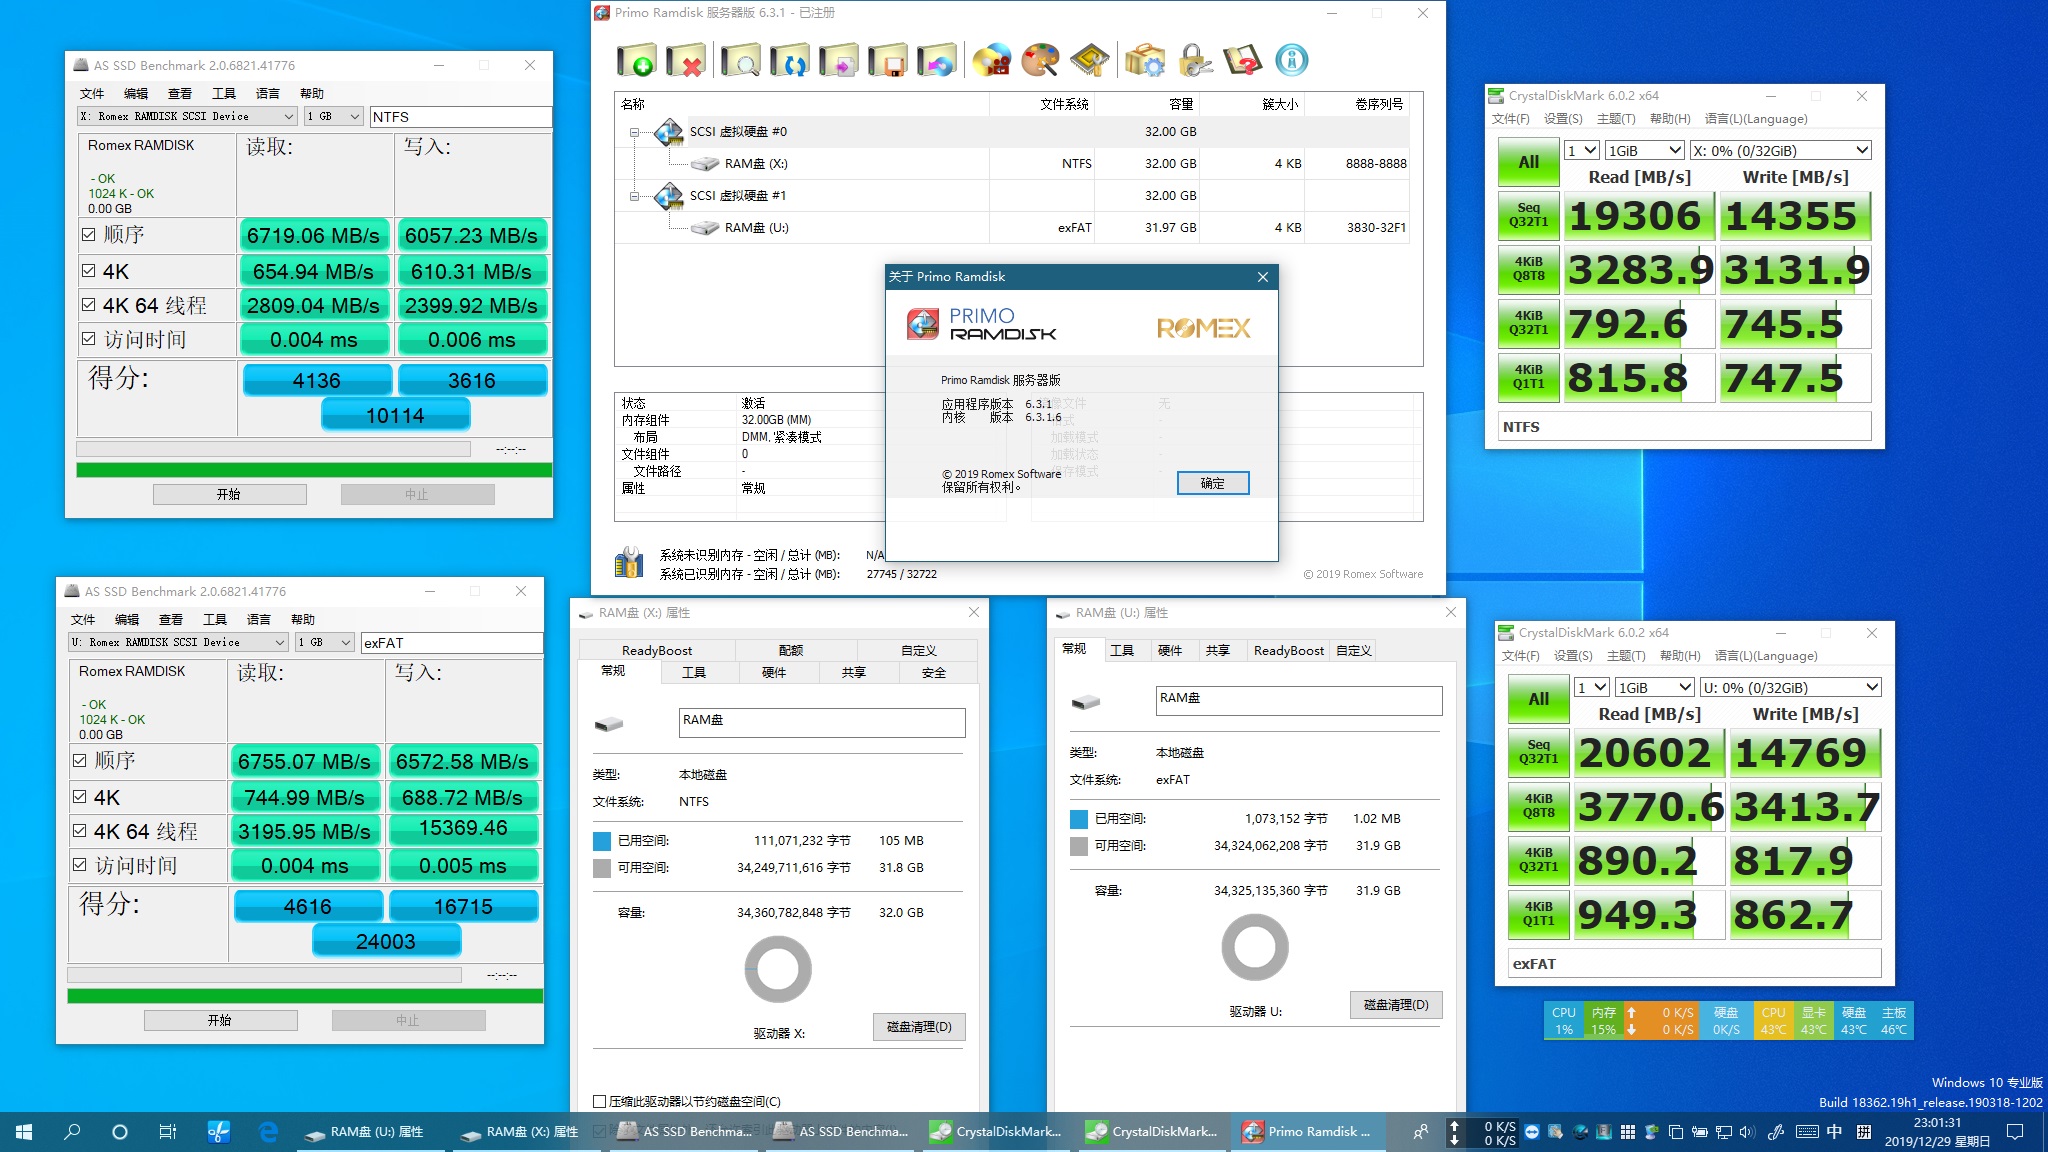Screen dimensions: 2048x1152
Task: Click green progress bar in NTFS AS SSD window
Action: (x=314, y=470)
